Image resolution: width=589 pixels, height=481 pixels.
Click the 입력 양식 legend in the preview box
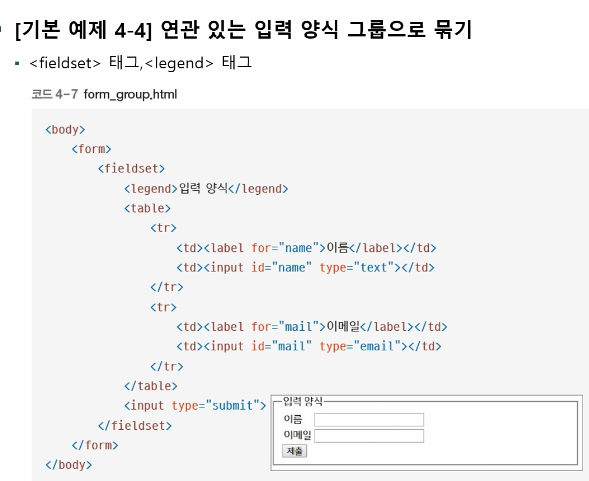click(x=303, y=401)
